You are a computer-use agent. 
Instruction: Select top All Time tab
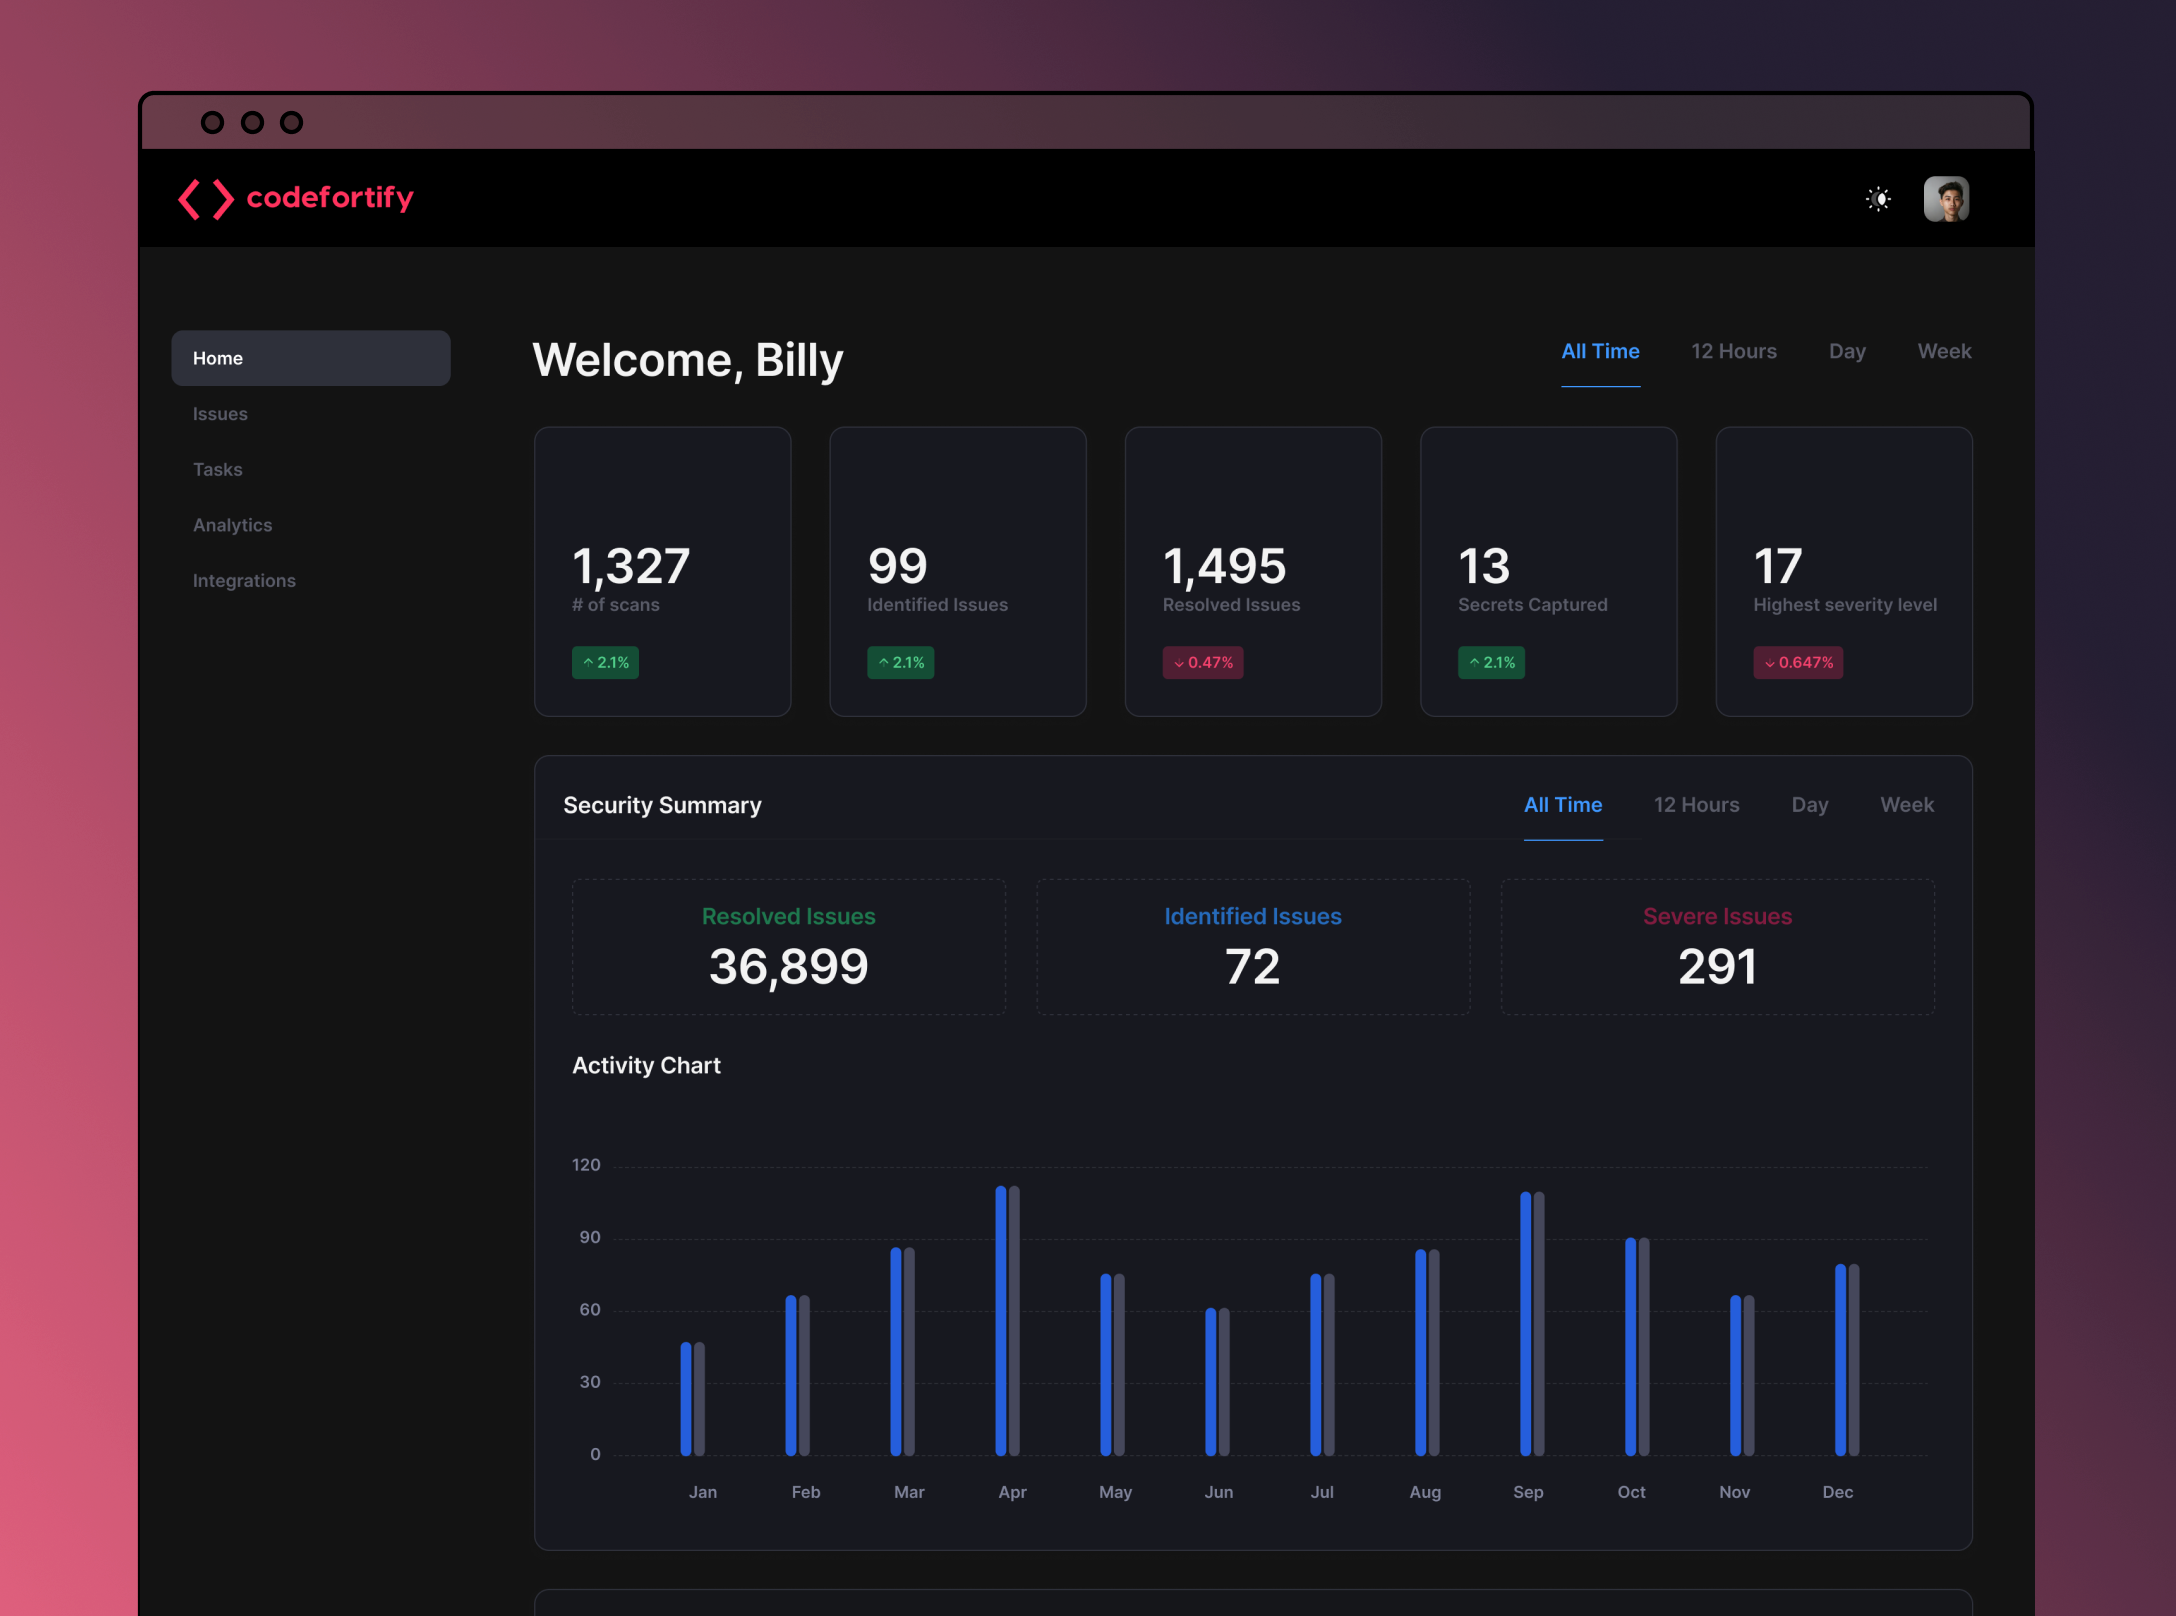1600,352
